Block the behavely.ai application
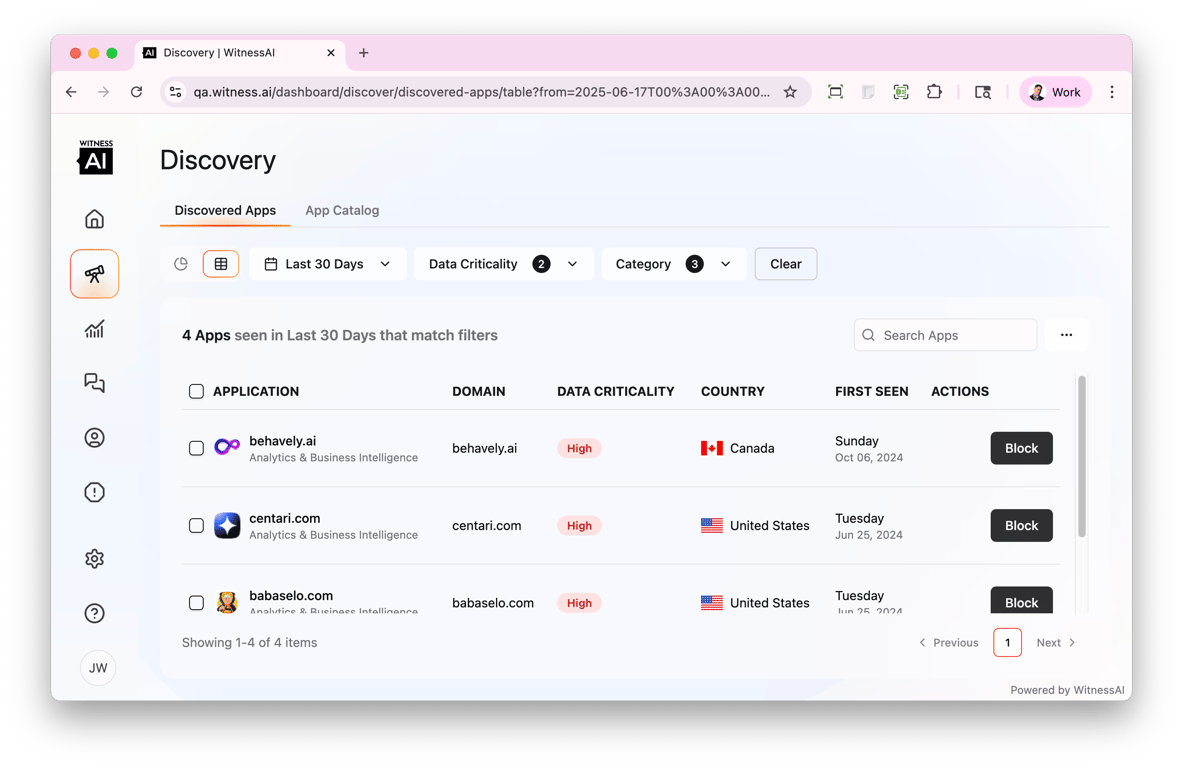 pos(1021,448)
